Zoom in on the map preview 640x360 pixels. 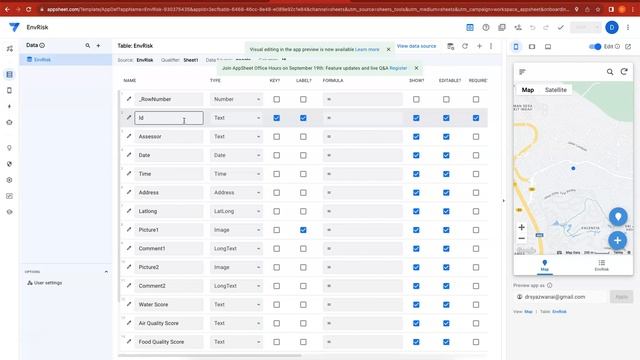pos(521,227)
